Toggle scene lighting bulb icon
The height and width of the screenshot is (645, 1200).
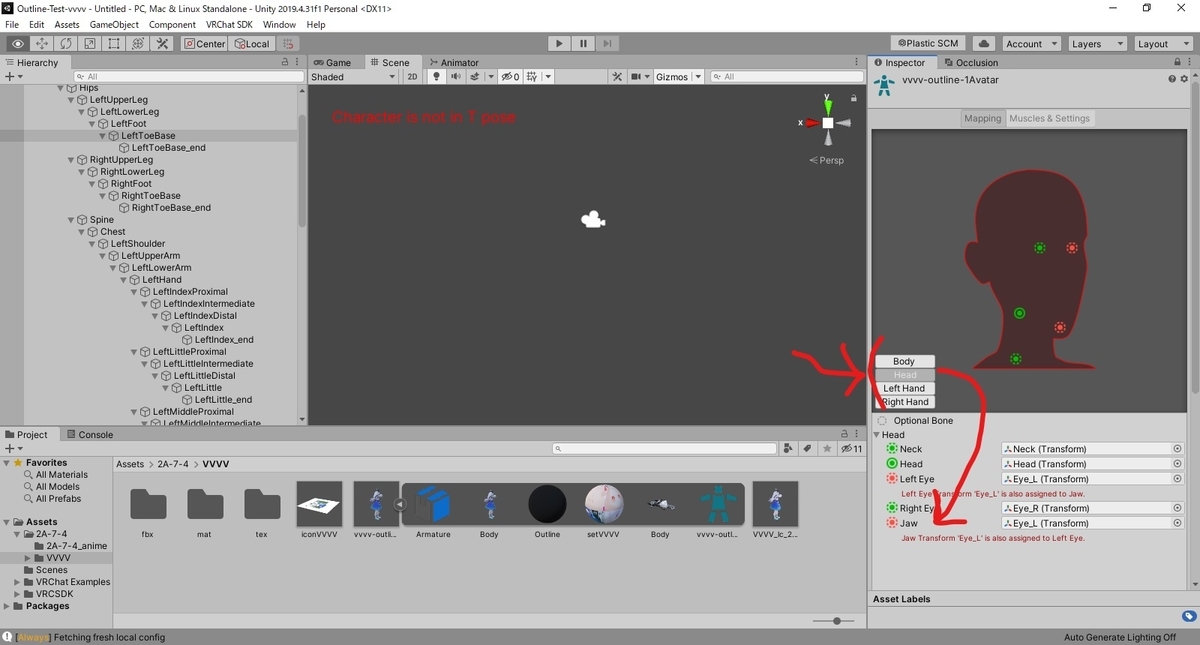click(x=436, y=77)
